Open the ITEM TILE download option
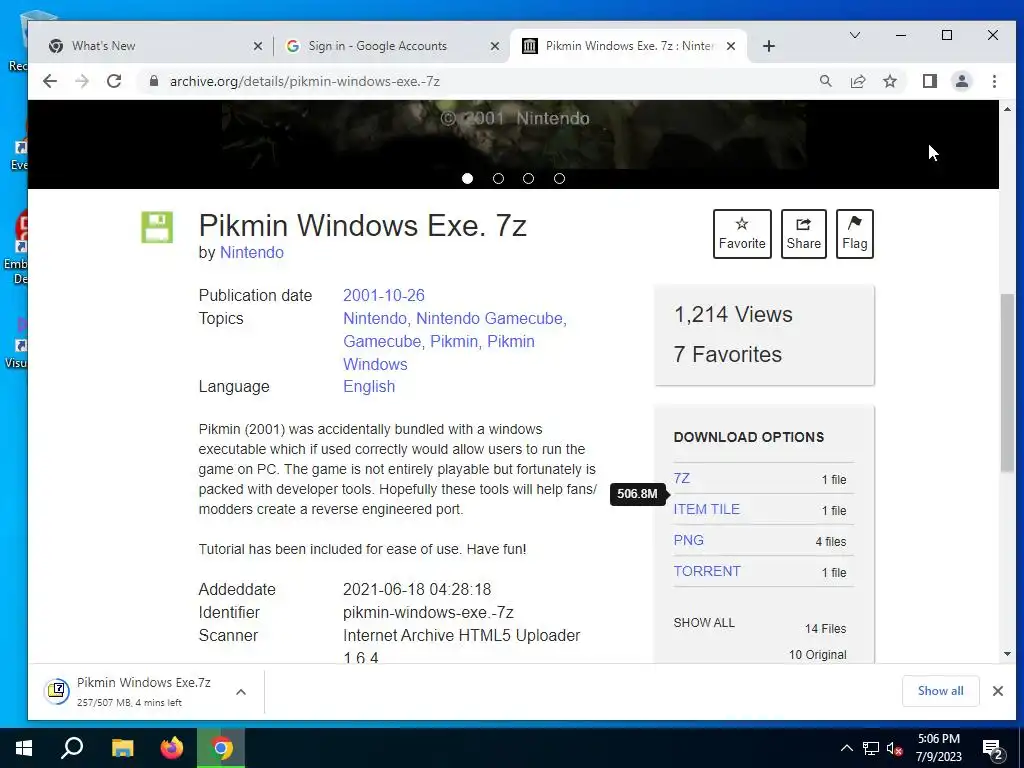 707,509
